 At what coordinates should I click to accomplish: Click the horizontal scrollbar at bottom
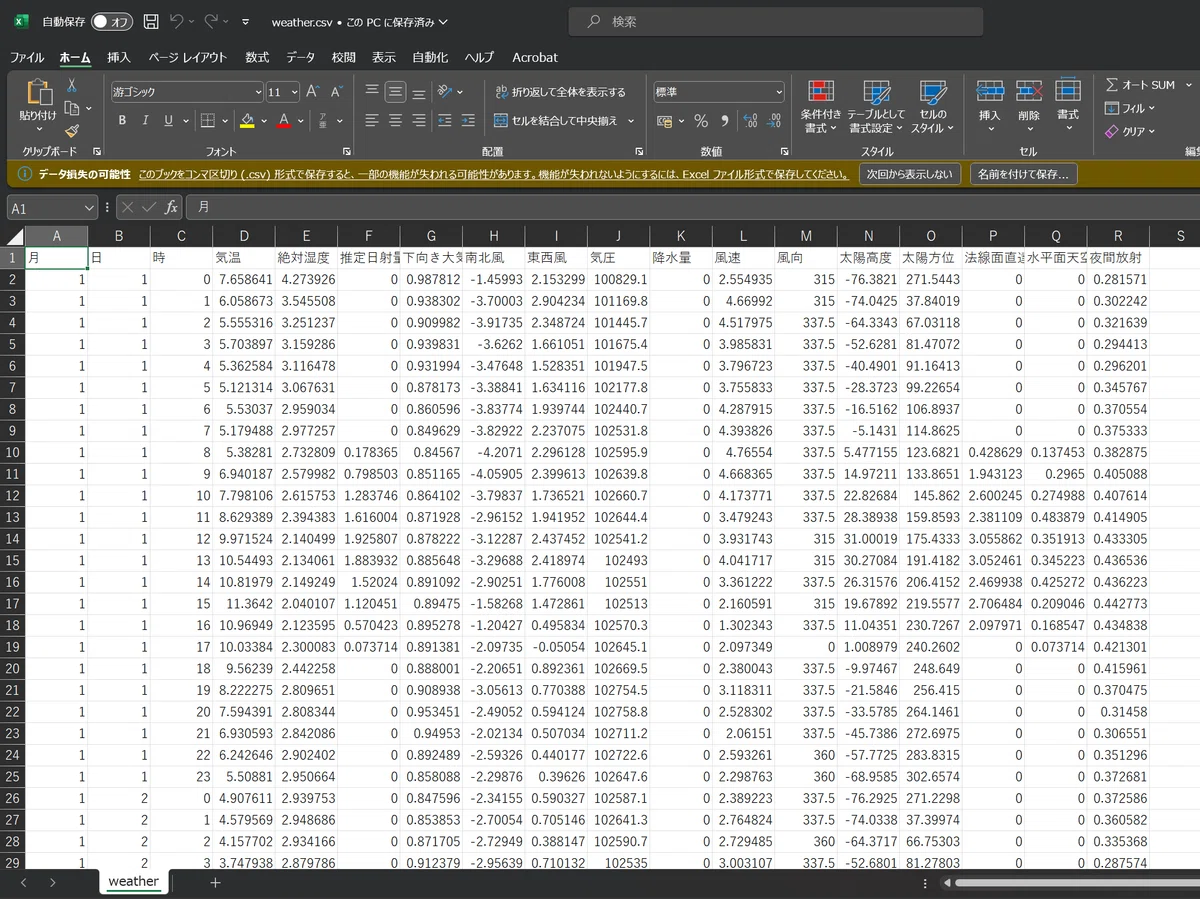click(1076, 883)
